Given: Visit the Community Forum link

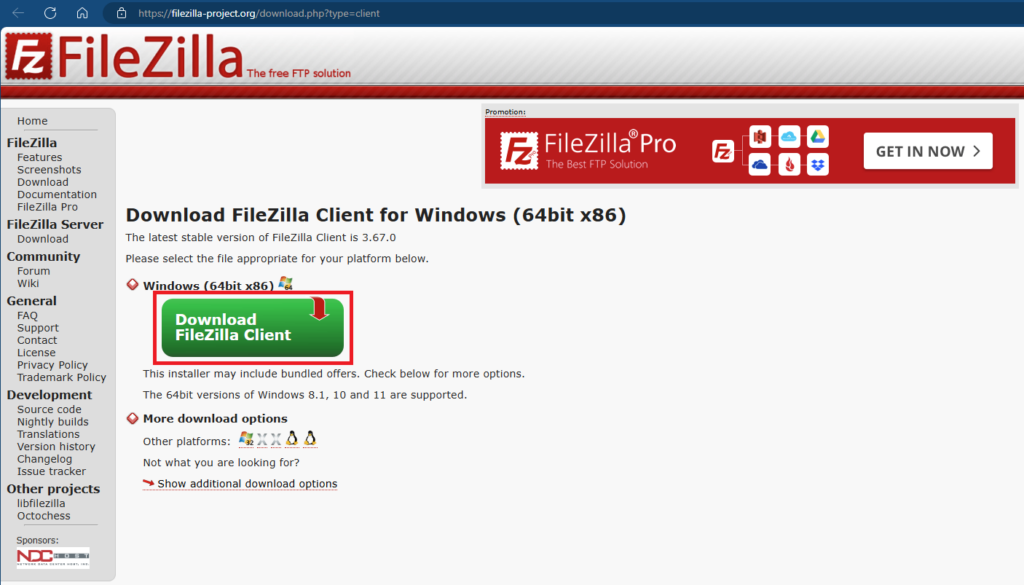Looking at the screenshot, I should coord(33,271).
